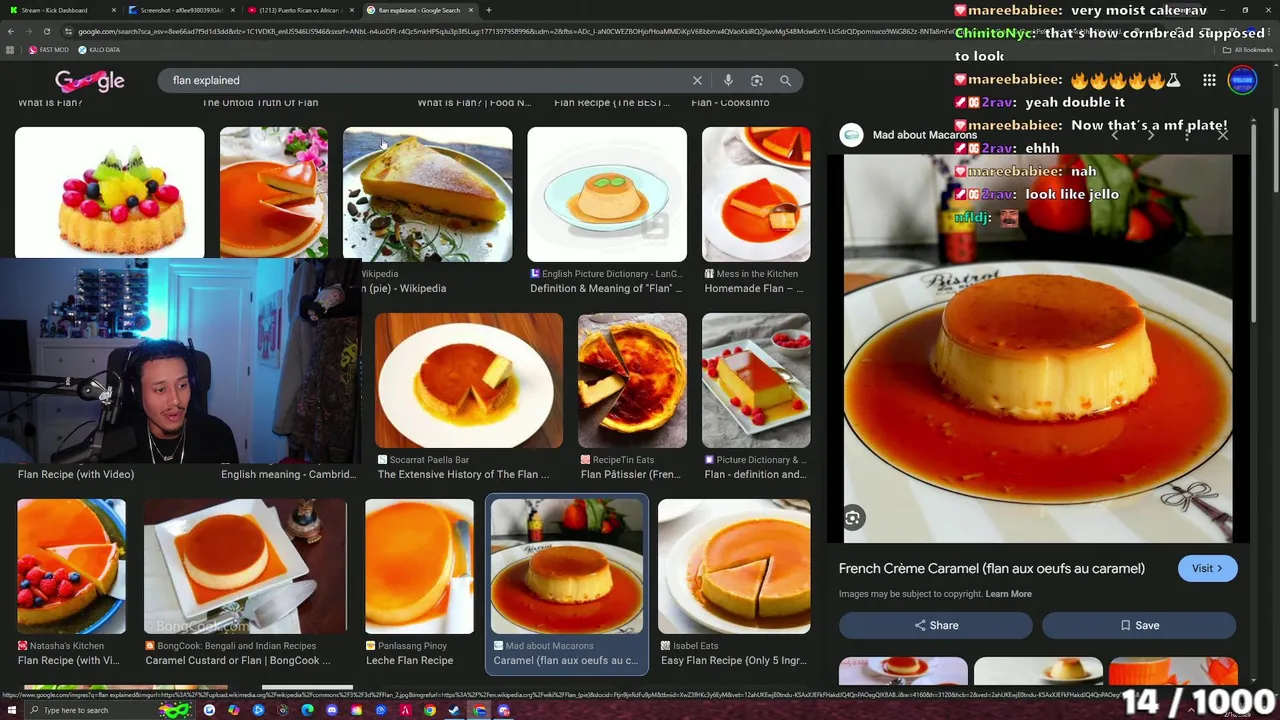This screenshot has width=1280, height=720.
Task: Go forward in the browser
Action: (x=28, y=31)
